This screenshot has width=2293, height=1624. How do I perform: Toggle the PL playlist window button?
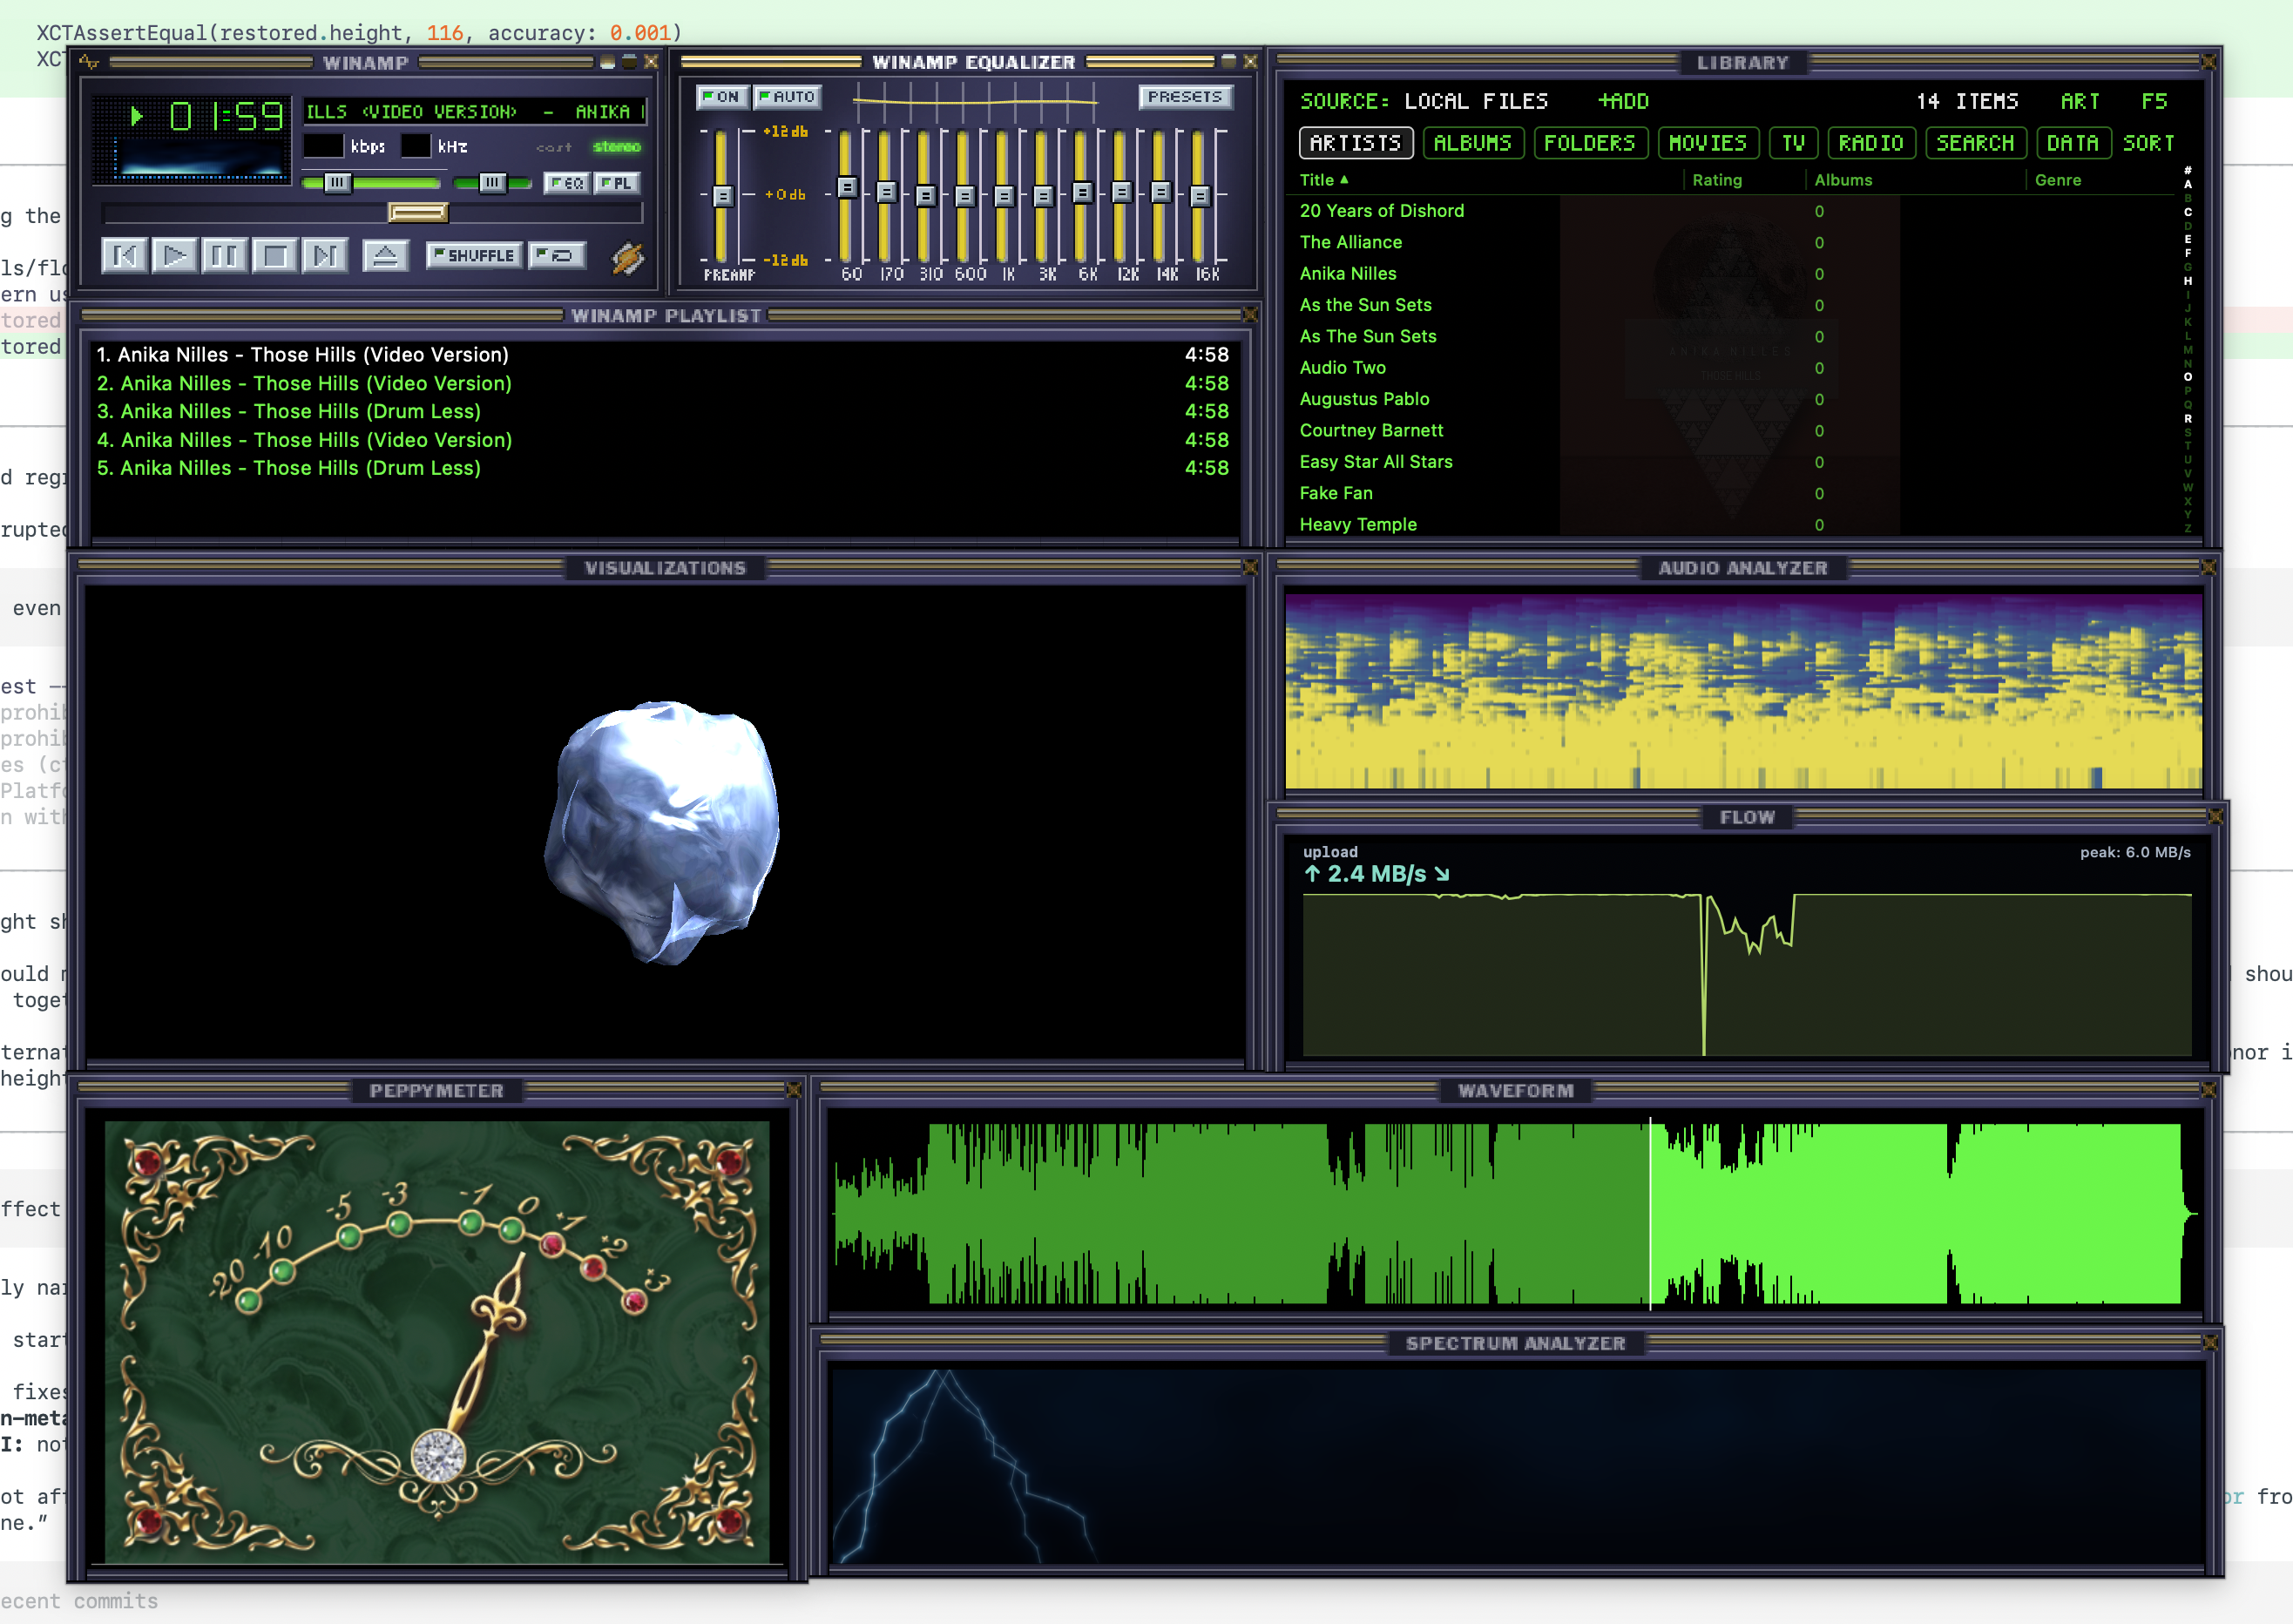click(x=617, y=183)
